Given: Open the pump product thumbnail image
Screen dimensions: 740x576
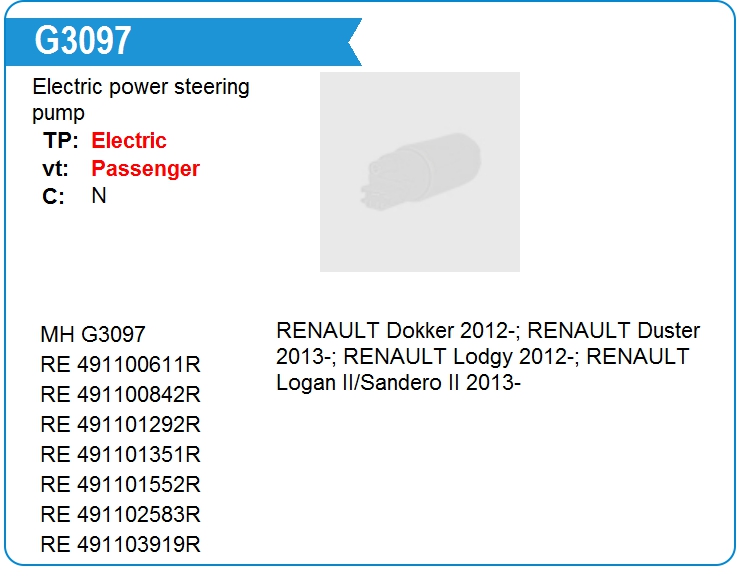Looking at the screenshot, I should click(x=420, y=172).
